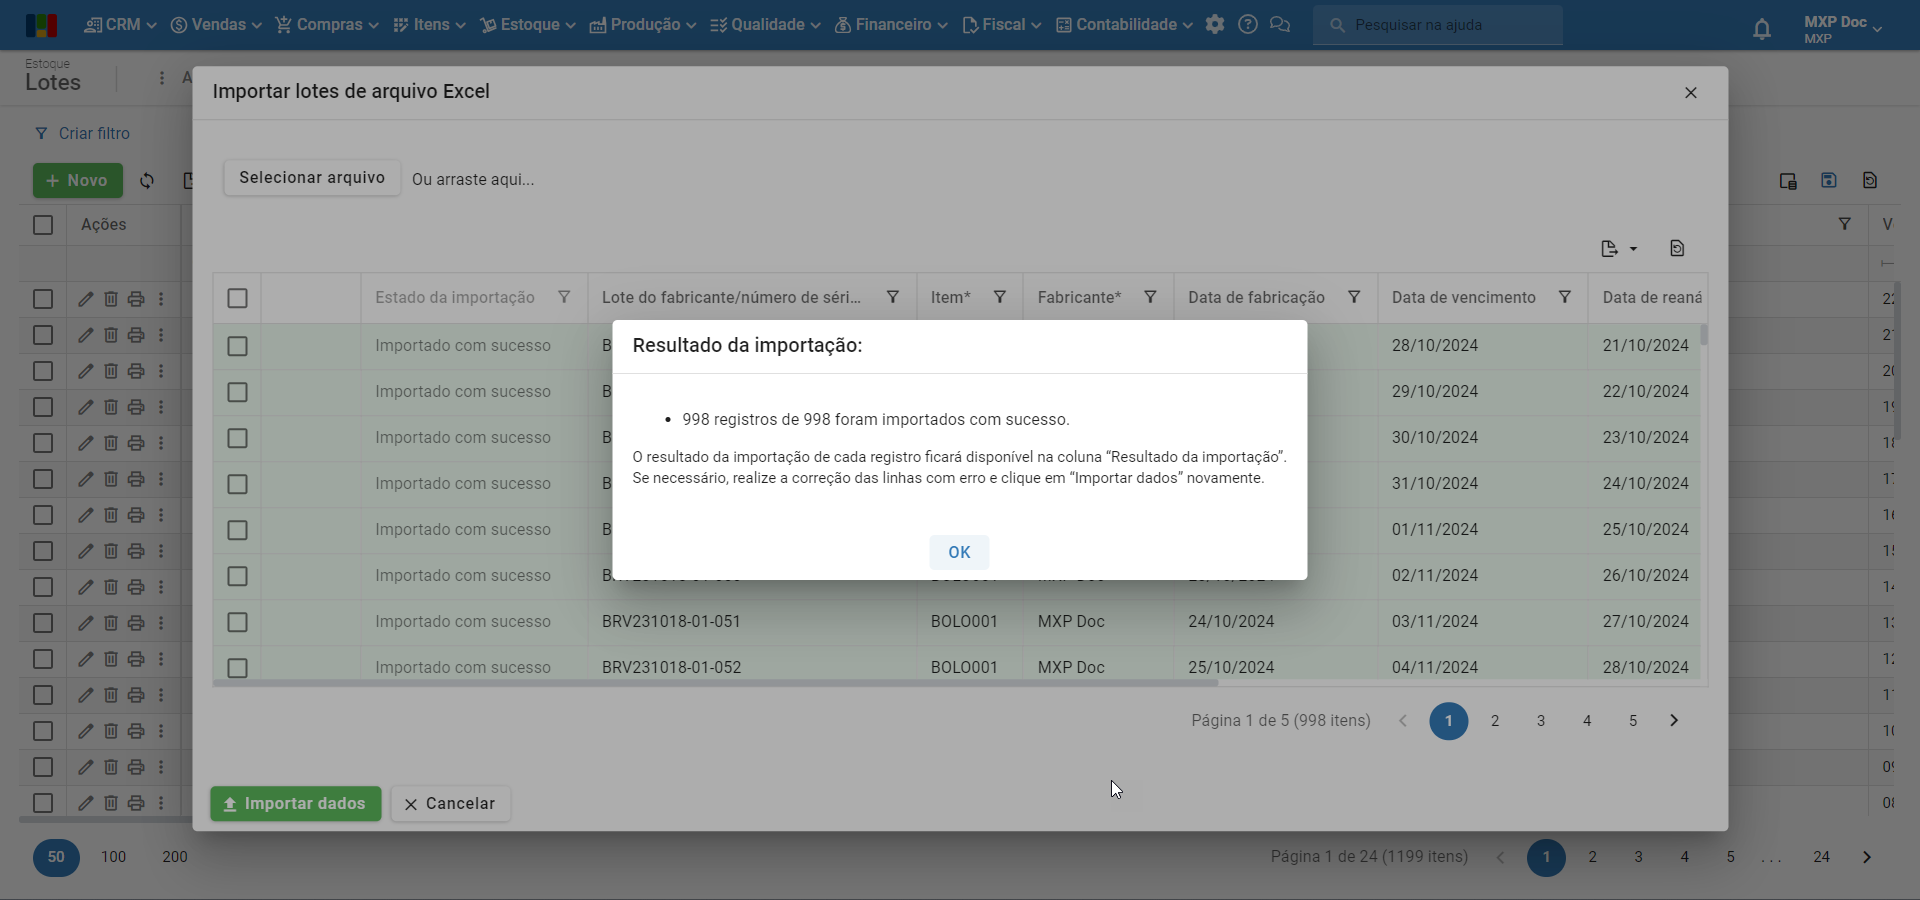Close the Importar lotes de arquivo Excel dialog
Image resolution: width=1920 pixels, height=900 pixels.
coord(1691,93)
